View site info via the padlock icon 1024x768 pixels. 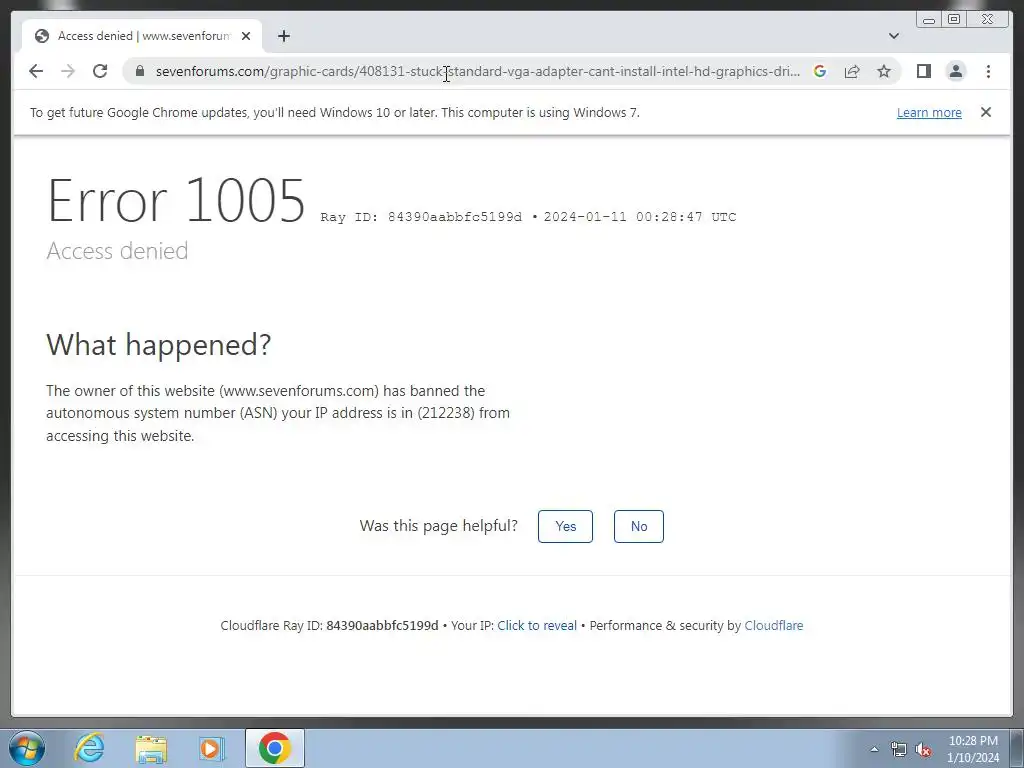click(140, 71)
